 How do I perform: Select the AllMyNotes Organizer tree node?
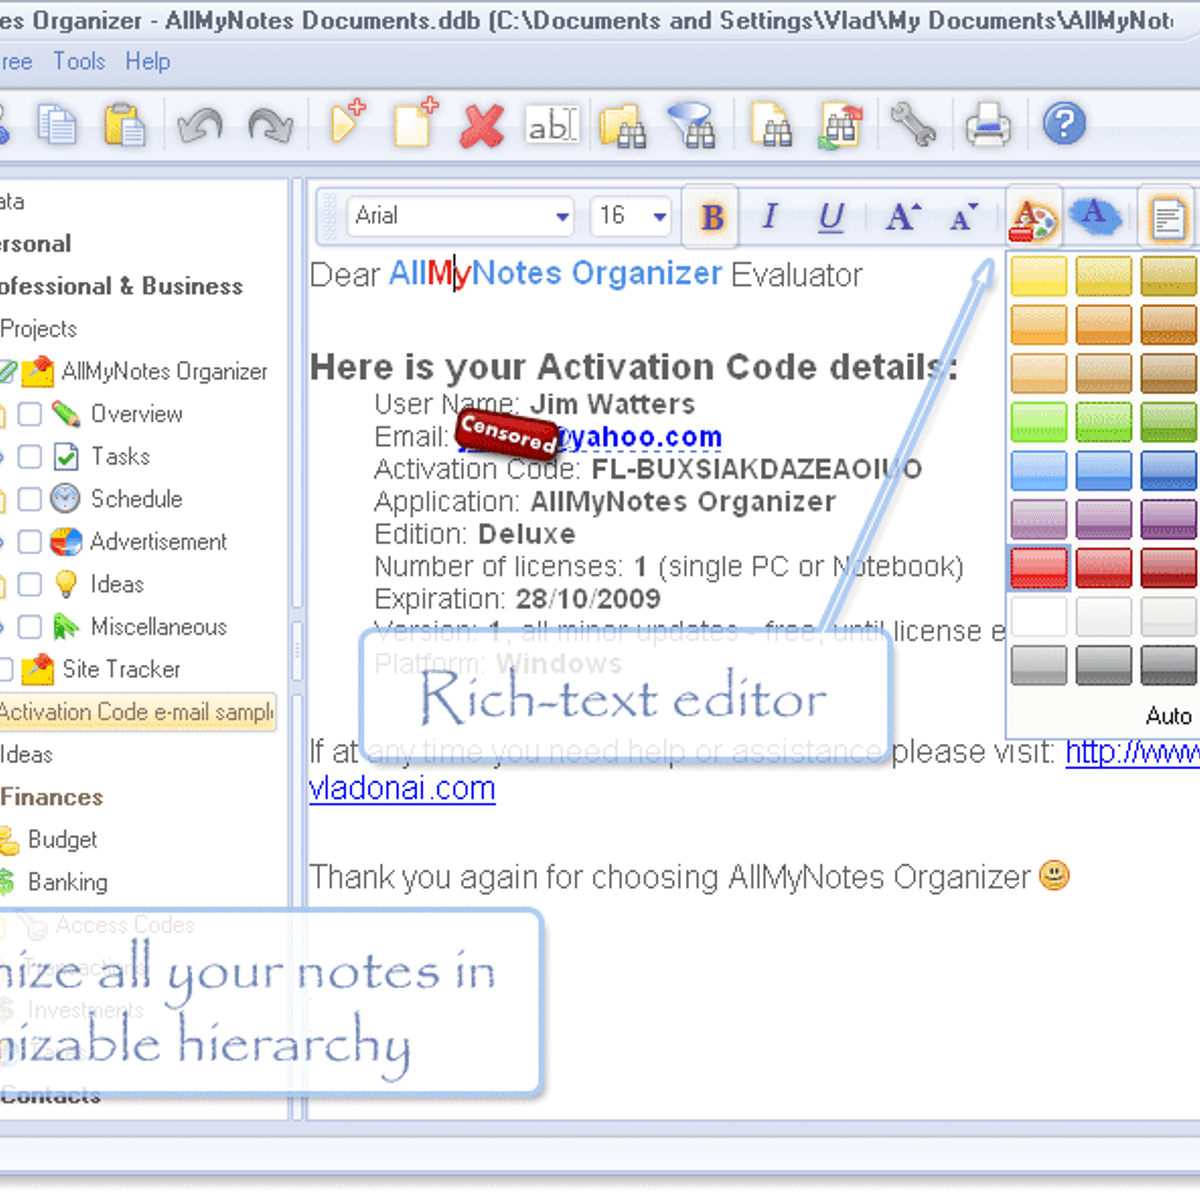coord(164,372)
